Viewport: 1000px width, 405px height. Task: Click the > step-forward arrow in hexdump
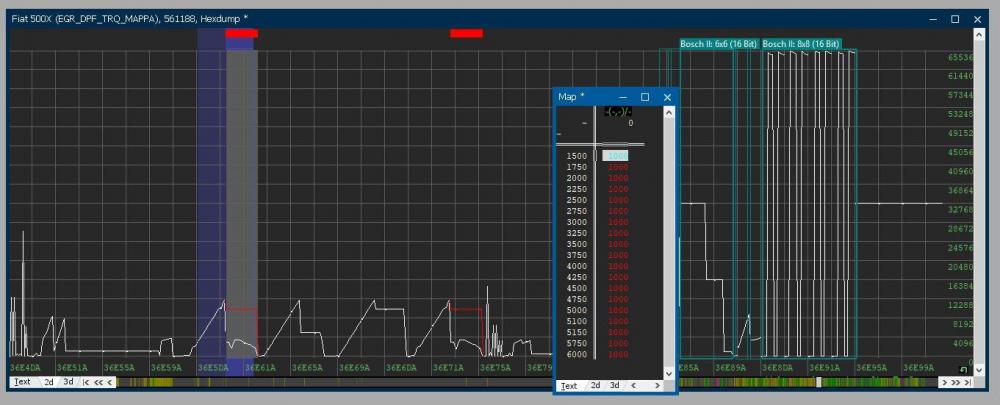click(944, 382)
